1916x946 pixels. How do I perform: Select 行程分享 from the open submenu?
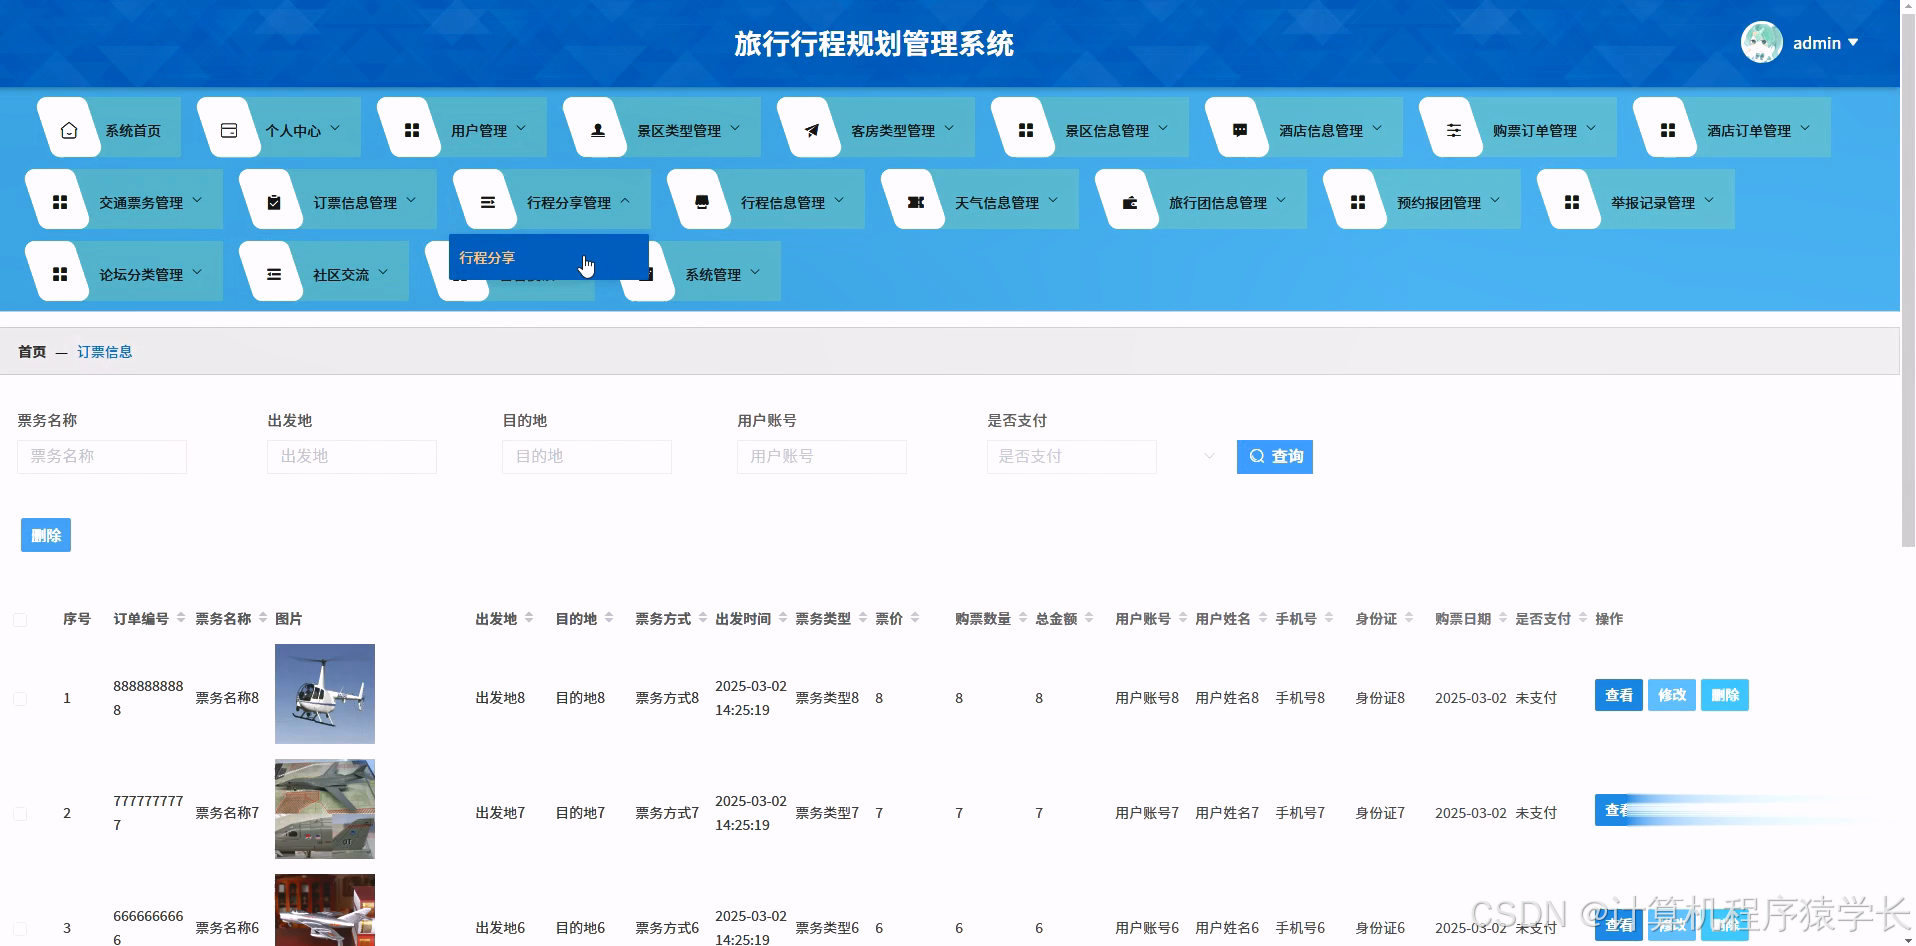[x=487, y=257]
